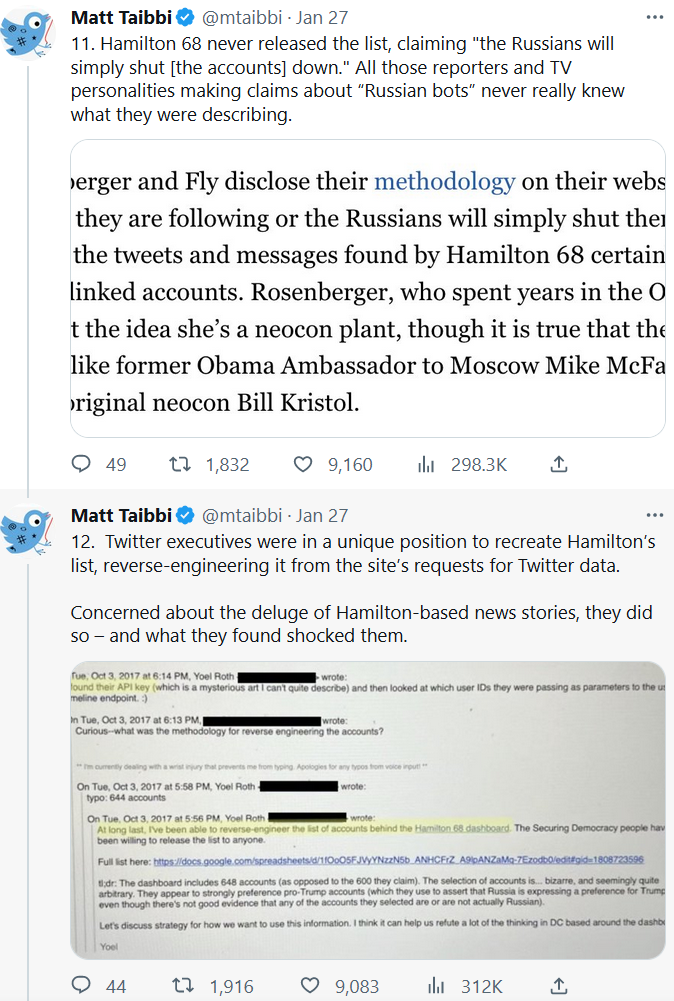Screen dimensions: 674x1001
Task: Share tweet 11 via share icon
Action: tap(559, 465)
